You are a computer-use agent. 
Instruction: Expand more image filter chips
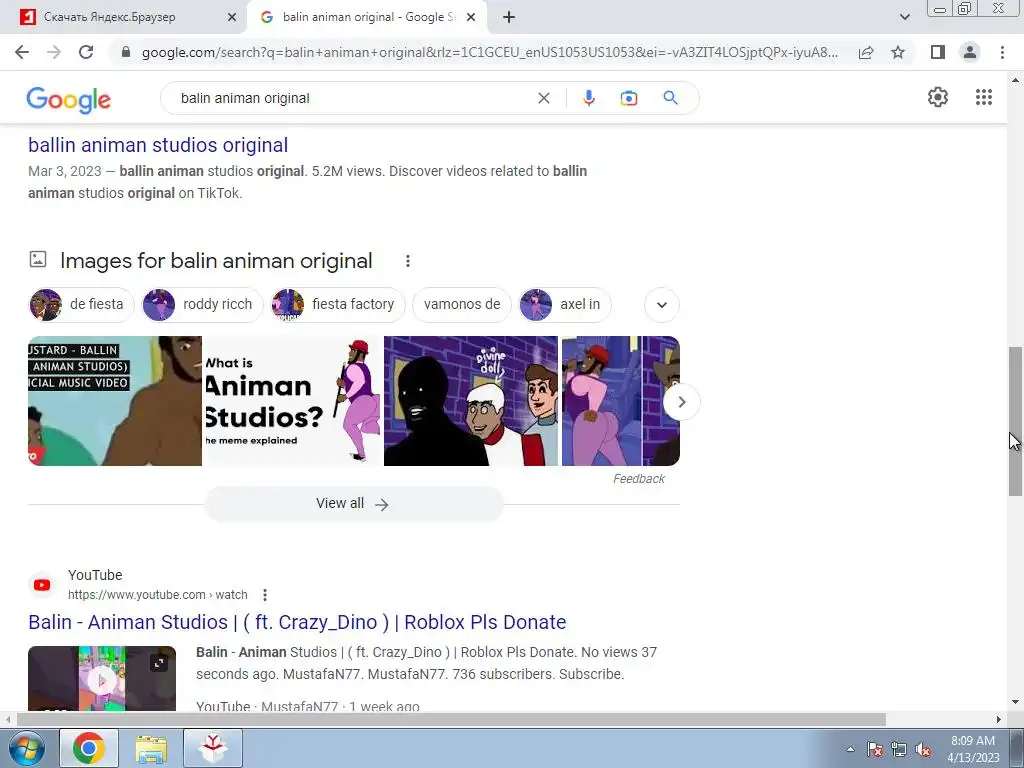coord(662,305)
